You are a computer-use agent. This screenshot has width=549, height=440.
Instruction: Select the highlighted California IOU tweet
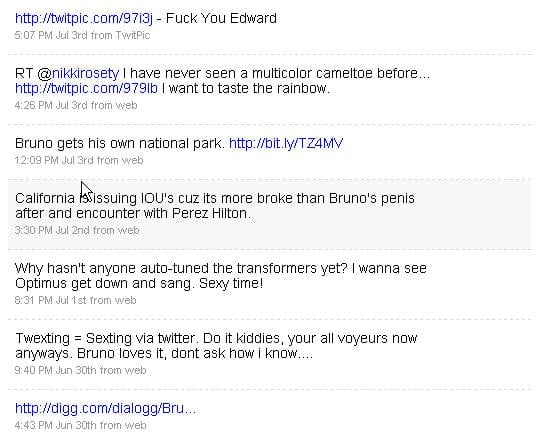click(x=270, y=214)
